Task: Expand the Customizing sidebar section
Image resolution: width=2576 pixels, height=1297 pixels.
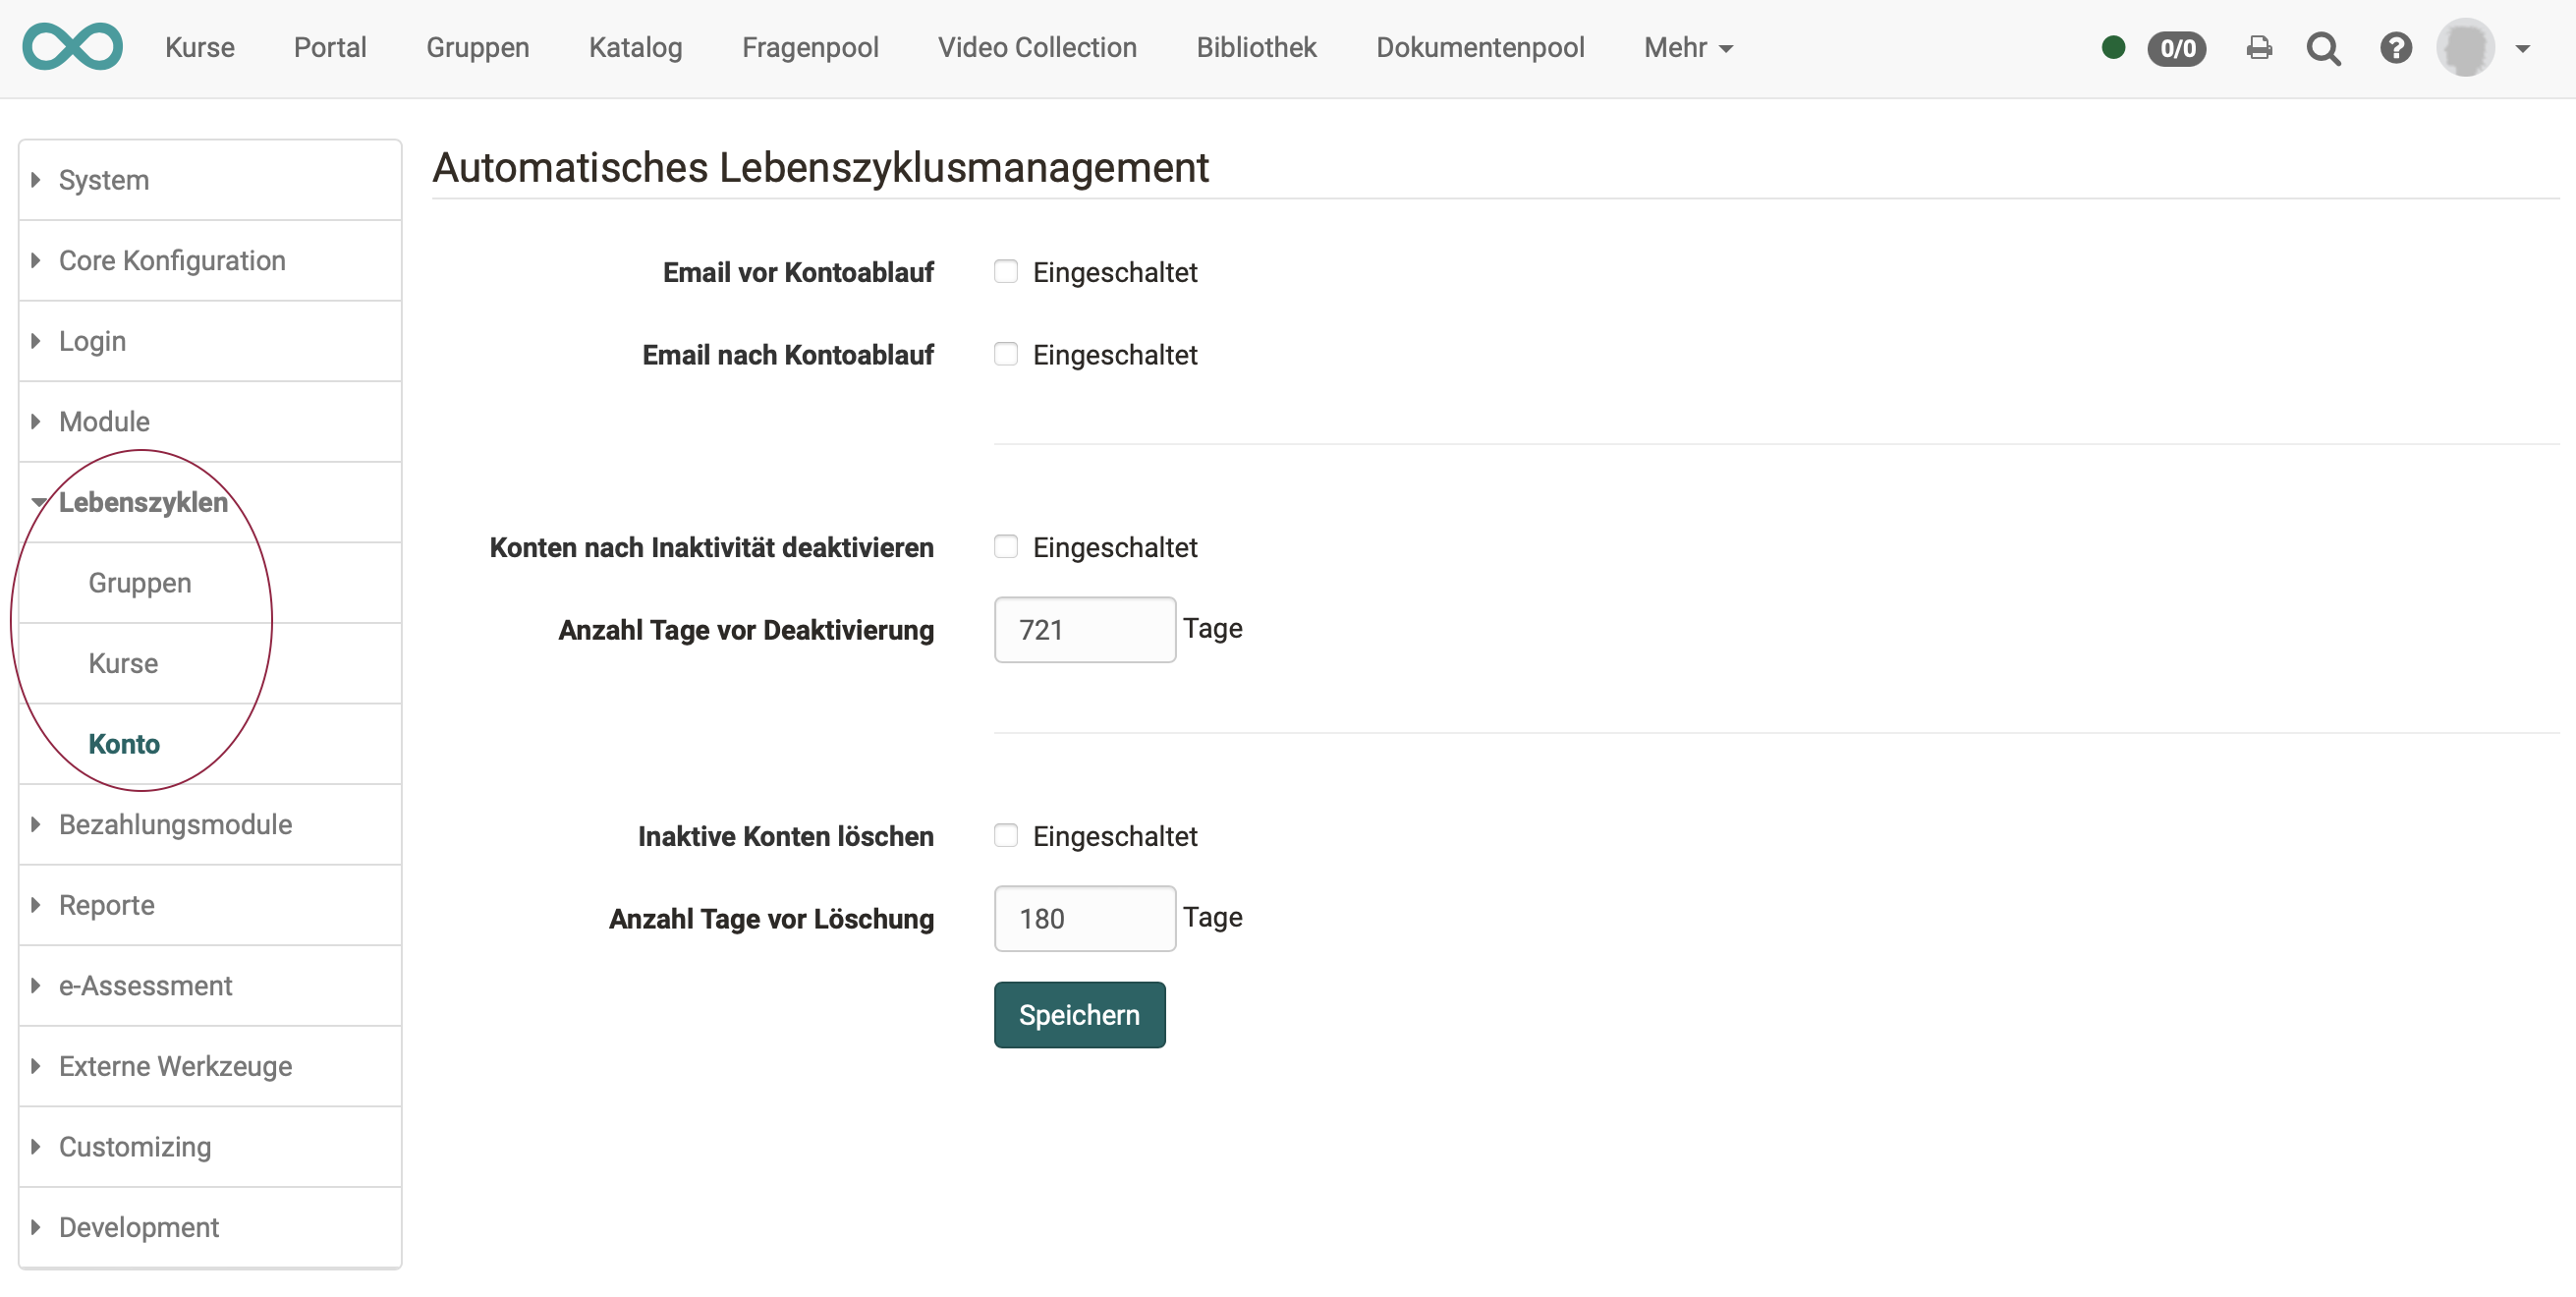Action: point(210,1147)
